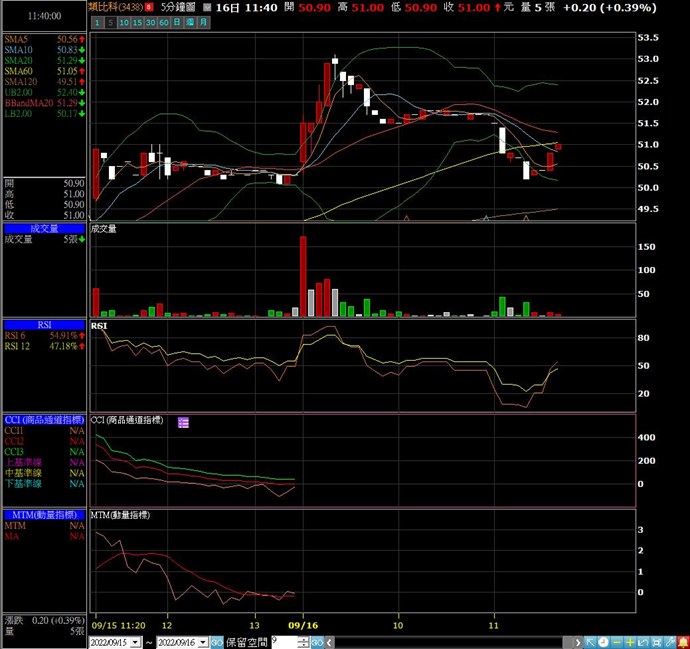The image size is (690, 649).
Task: Click the GO button beside 保留空間 field
Action: (x=316, y=641)
